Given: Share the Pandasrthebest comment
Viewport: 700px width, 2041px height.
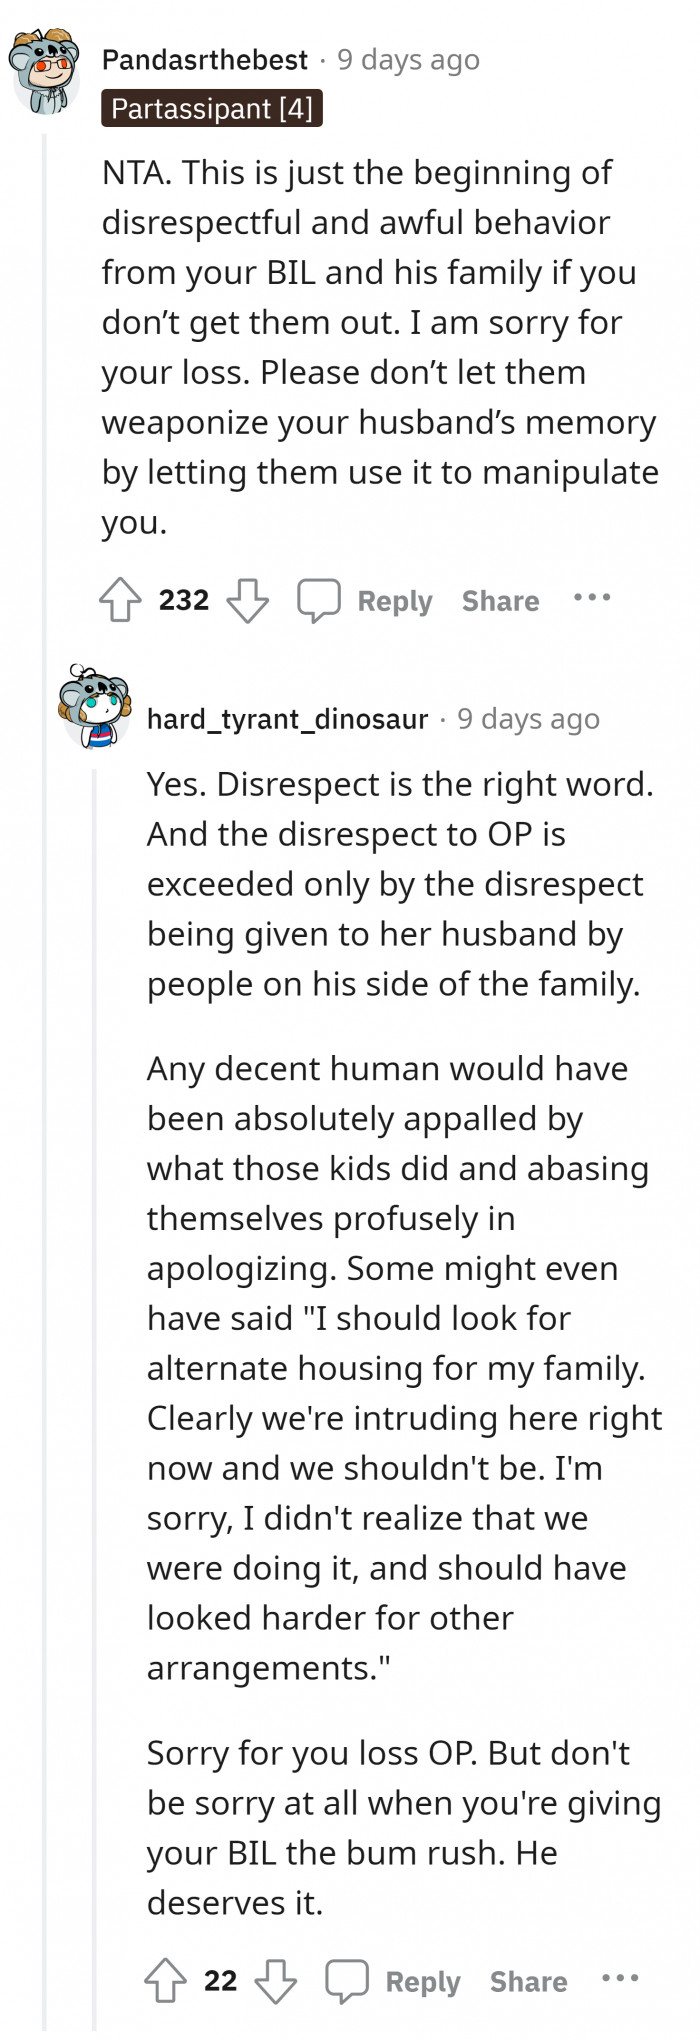Looking at the screenshot, I should coord(500,601).
